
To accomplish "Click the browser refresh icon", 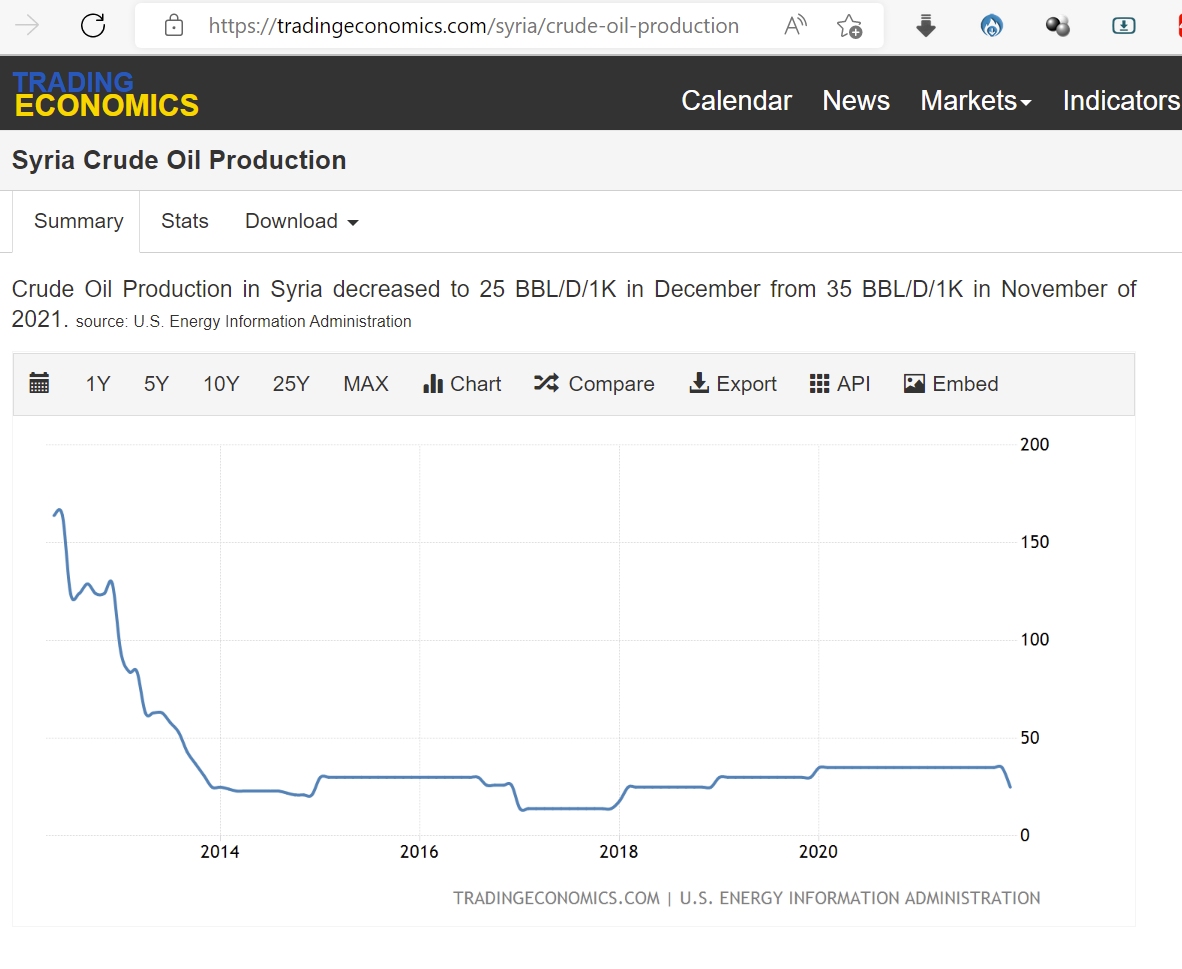I will [x=93, y=26].
